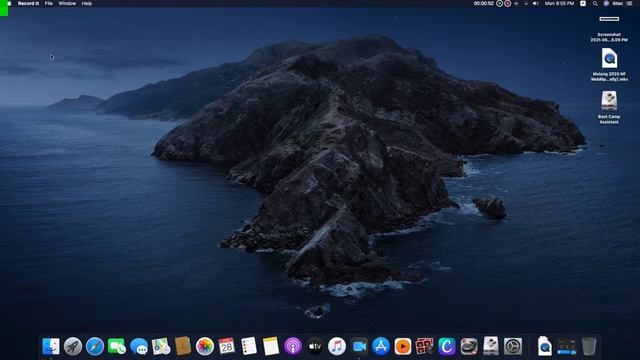
Task: Open the File menu
Action: click(x=49, y=3)
